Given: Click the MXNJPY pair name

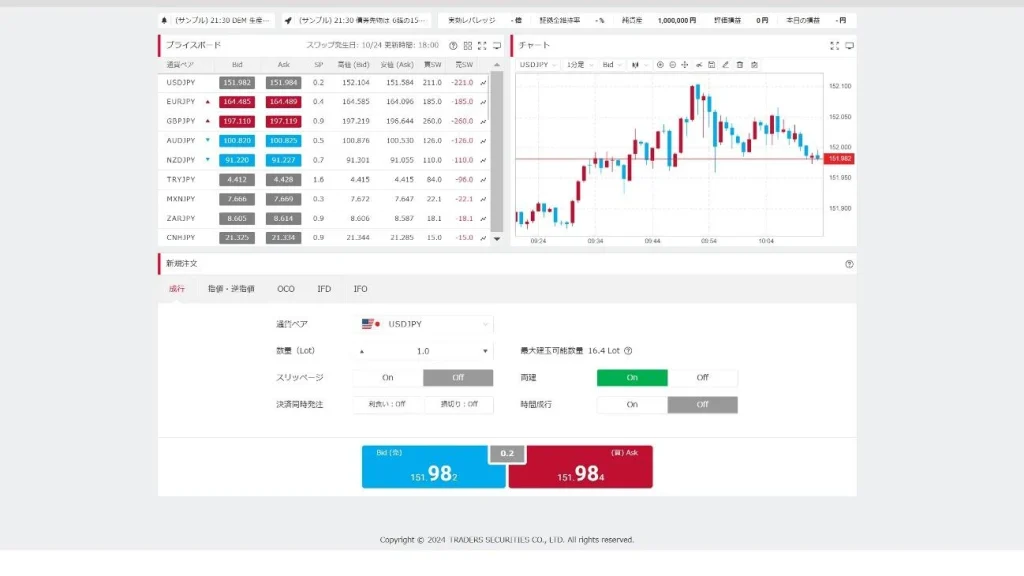Looking at the screenshot, I should (181, 199).
